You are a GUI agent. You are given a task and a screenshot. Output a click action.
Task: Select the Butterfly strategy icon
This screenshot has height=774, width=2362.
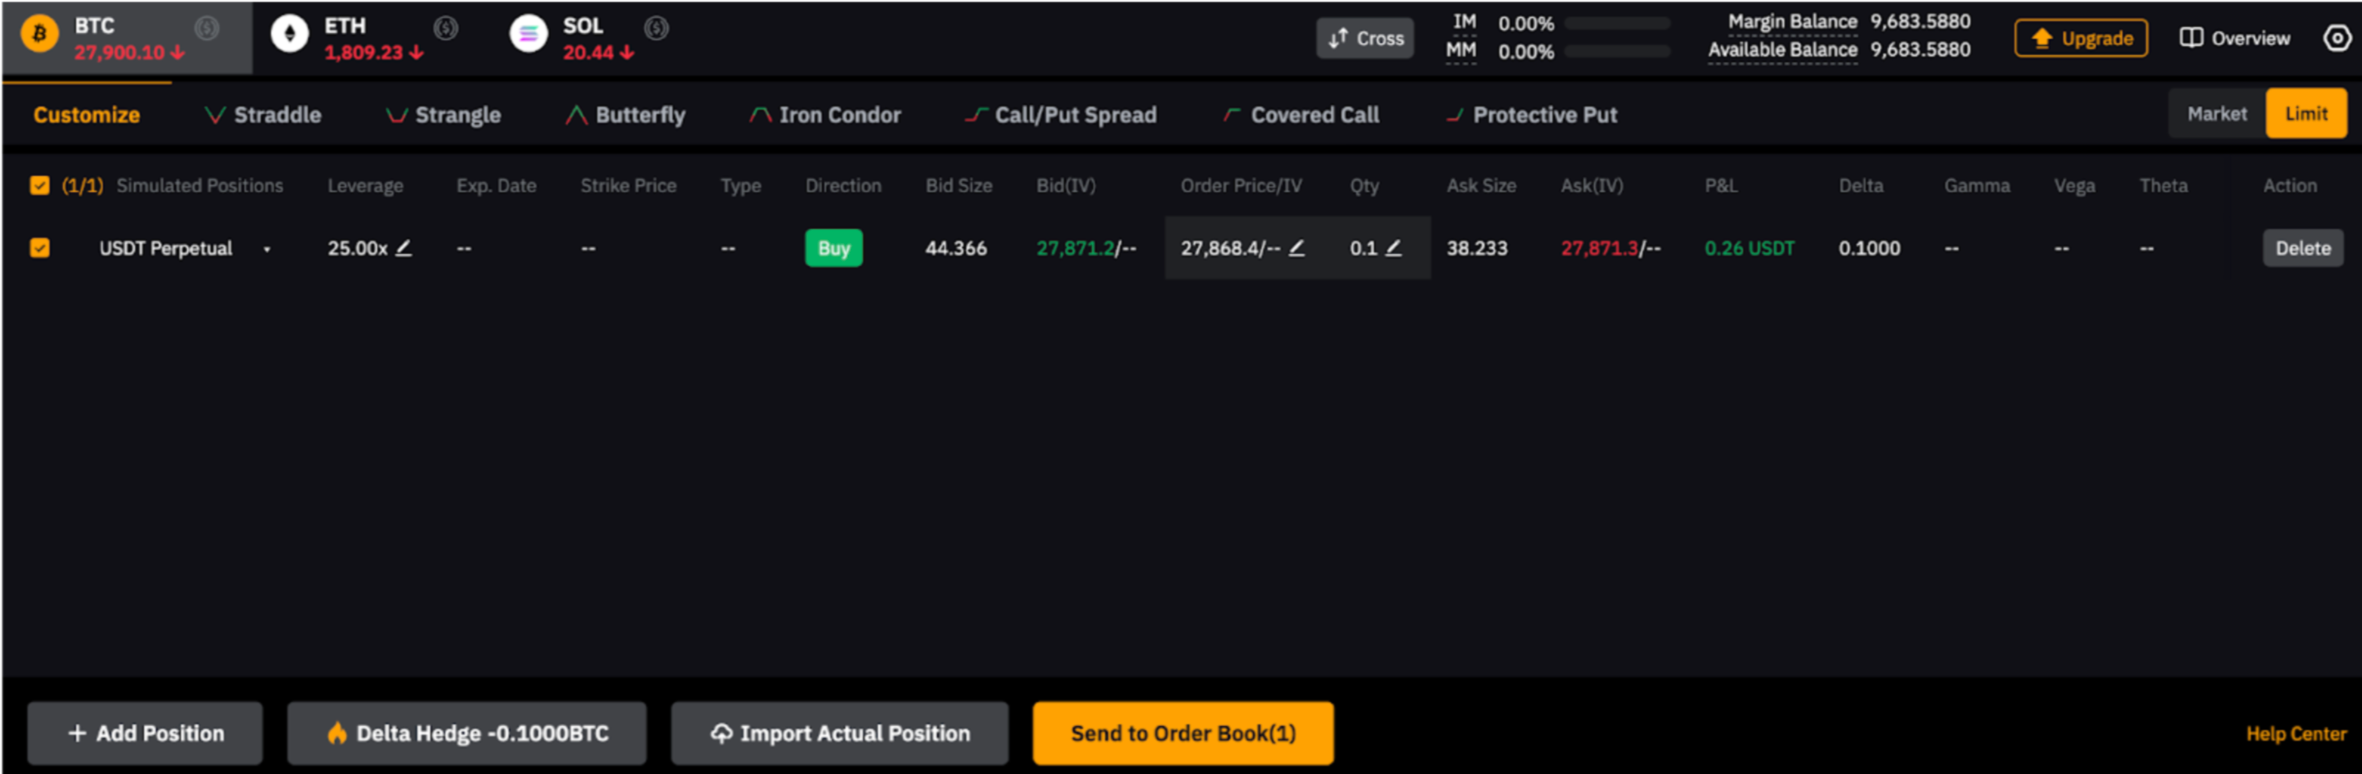[575, 114]
